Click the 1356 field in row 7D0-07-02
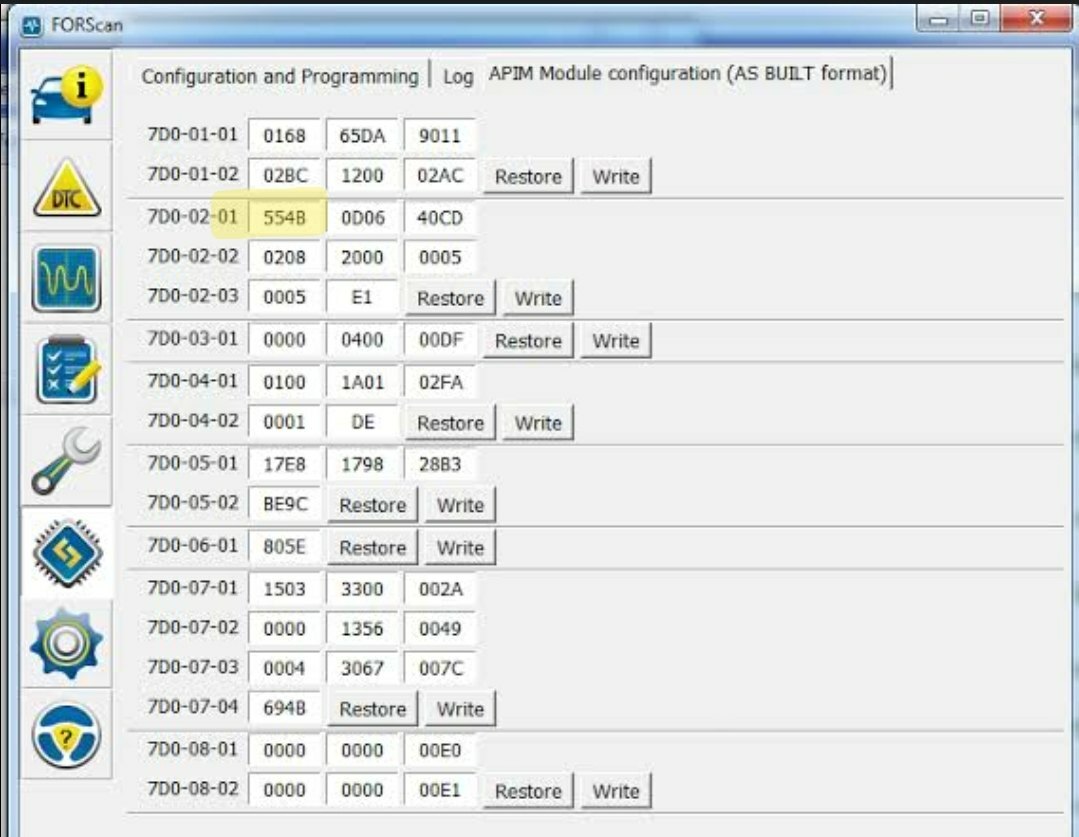The width and height of the screenshot is (1079, 837). click(362, 628)
